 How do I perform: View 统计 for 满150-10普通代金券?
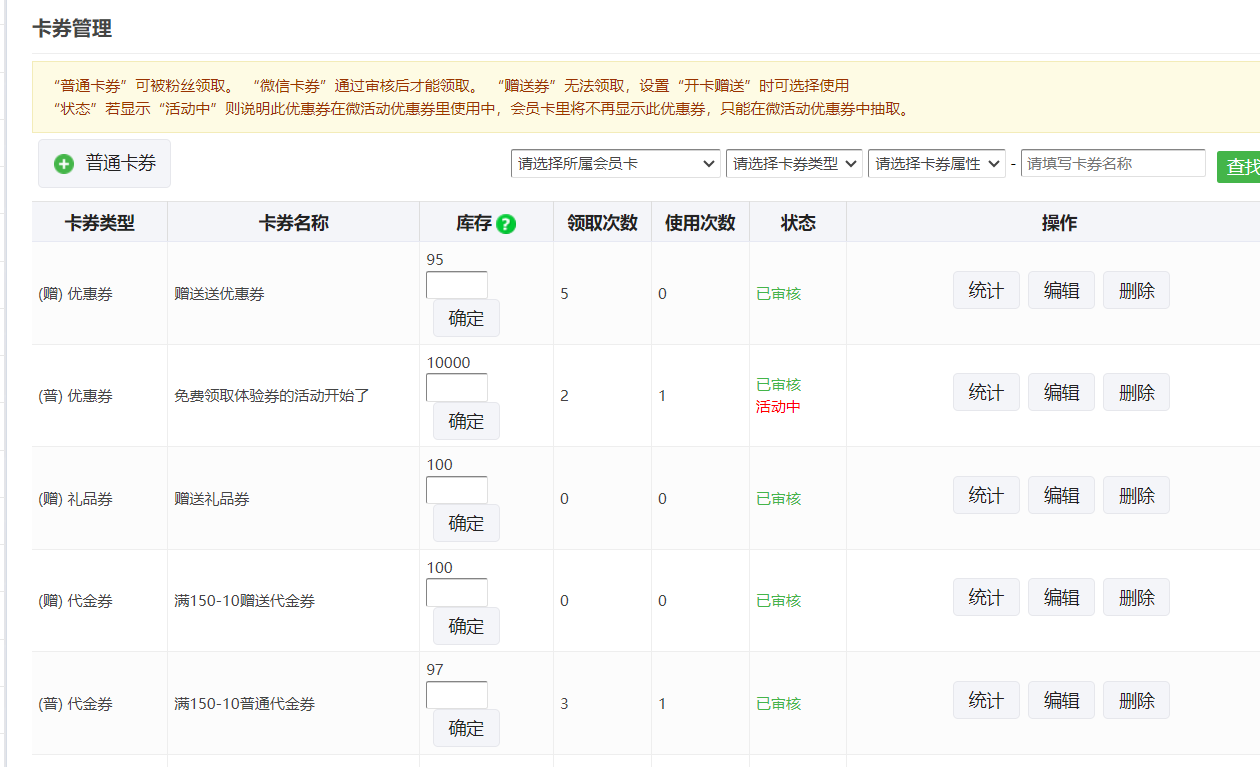986,700
